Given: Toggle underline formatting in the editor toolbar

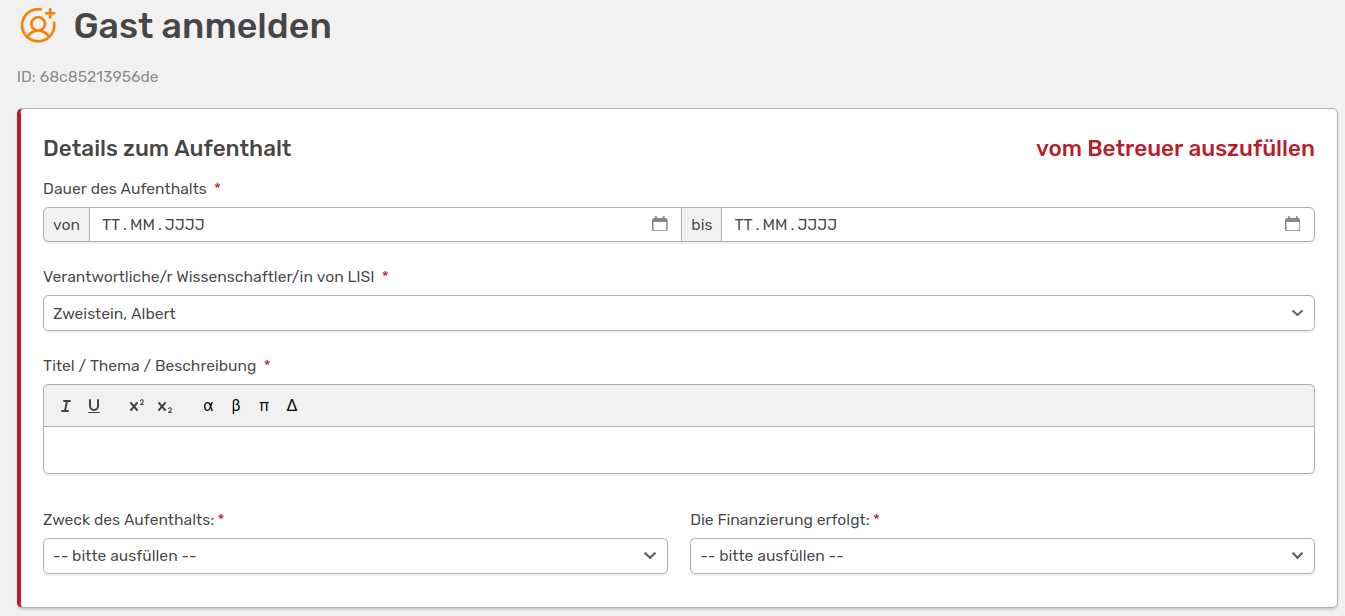Looking at the screenshot, I should (x=94, y=406).
